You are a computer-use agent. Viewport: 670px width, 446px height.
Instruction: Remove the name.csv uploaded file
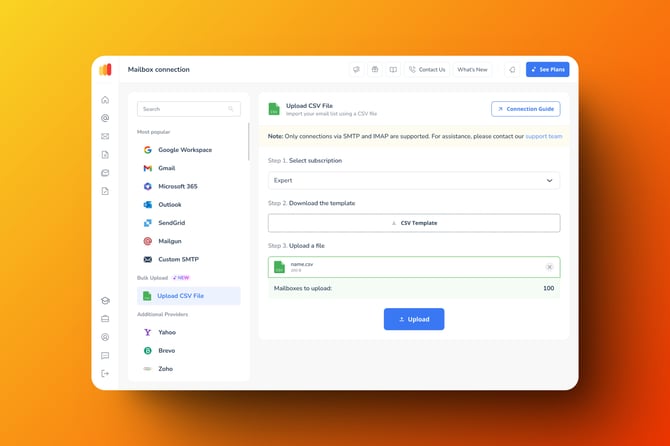click(x=549, y=267)
